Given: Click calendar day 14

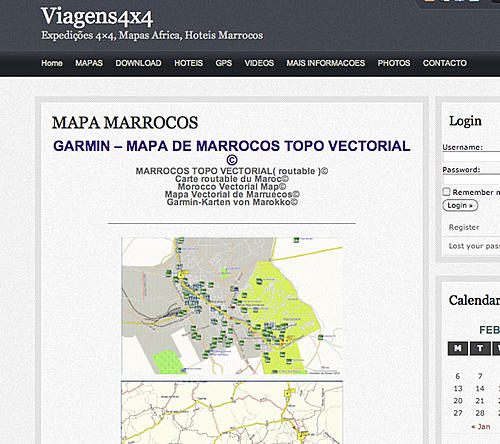Looking at the screenshot, I should (x=480, y=389).
